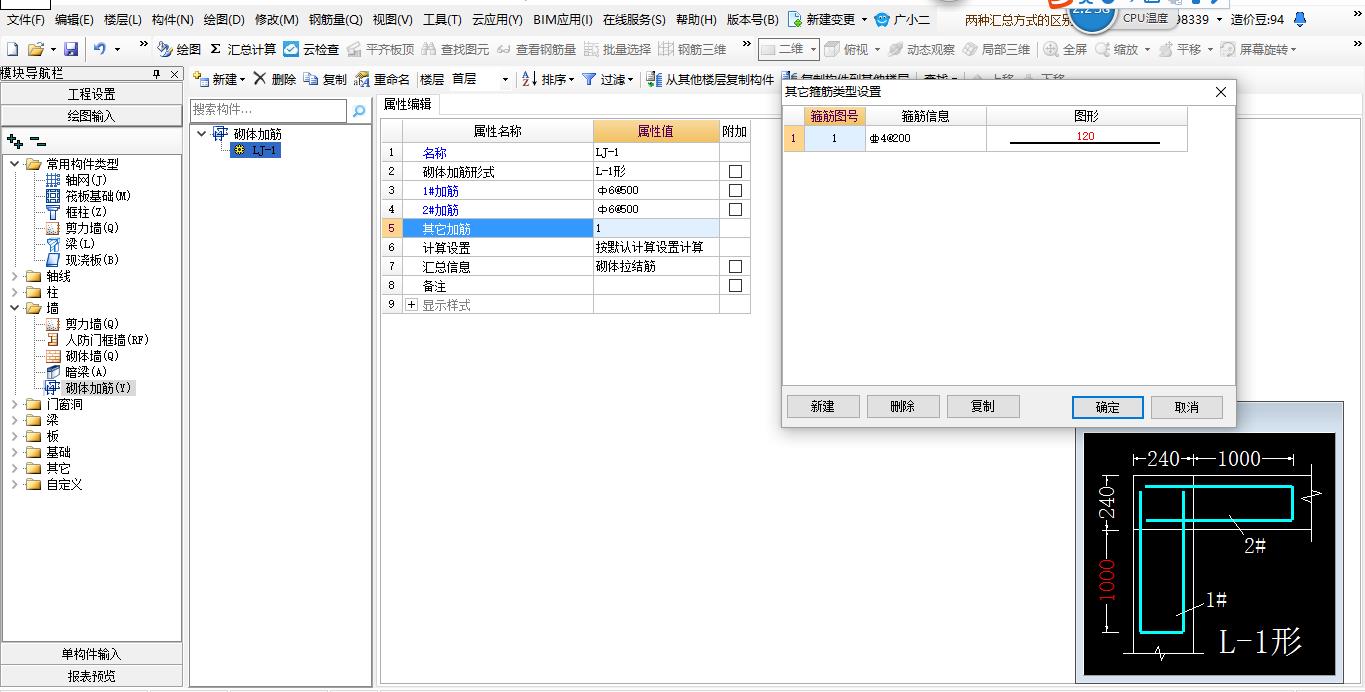Toggle the 附加 checkbox for 1#加筋 row
Viewport: 1365px width, 692px height.
pyautogui.click(x=735, y=191)
